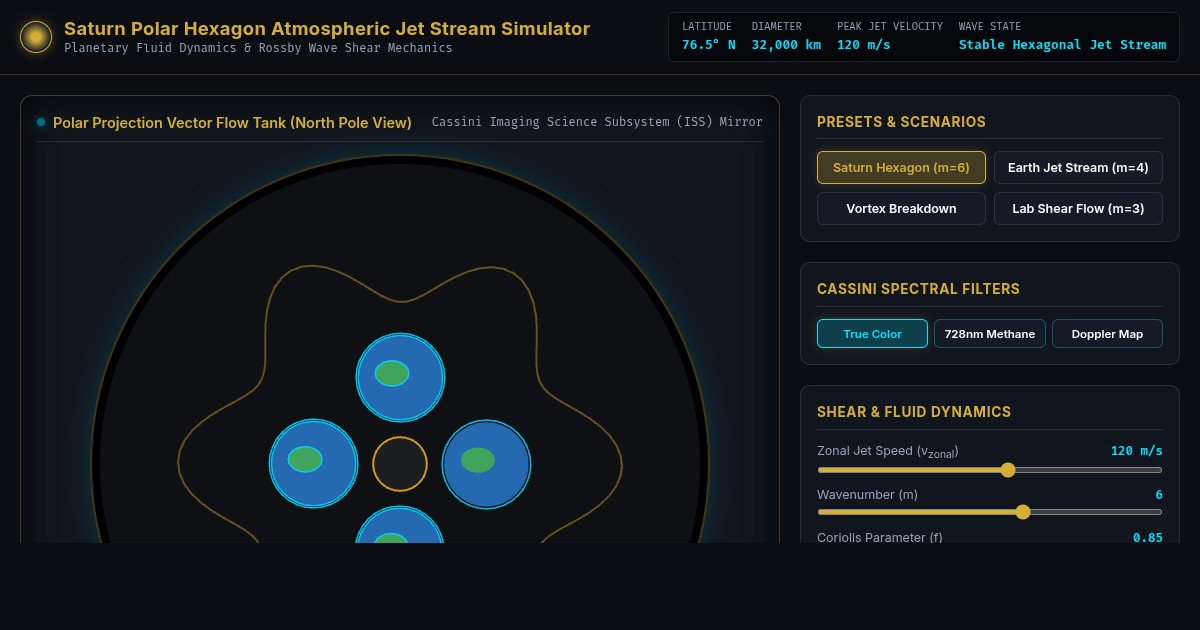Screen dimensions: 1200x630
Task: Click the Coriolis Parameter value '0.85'
Action: [1148, 537]
